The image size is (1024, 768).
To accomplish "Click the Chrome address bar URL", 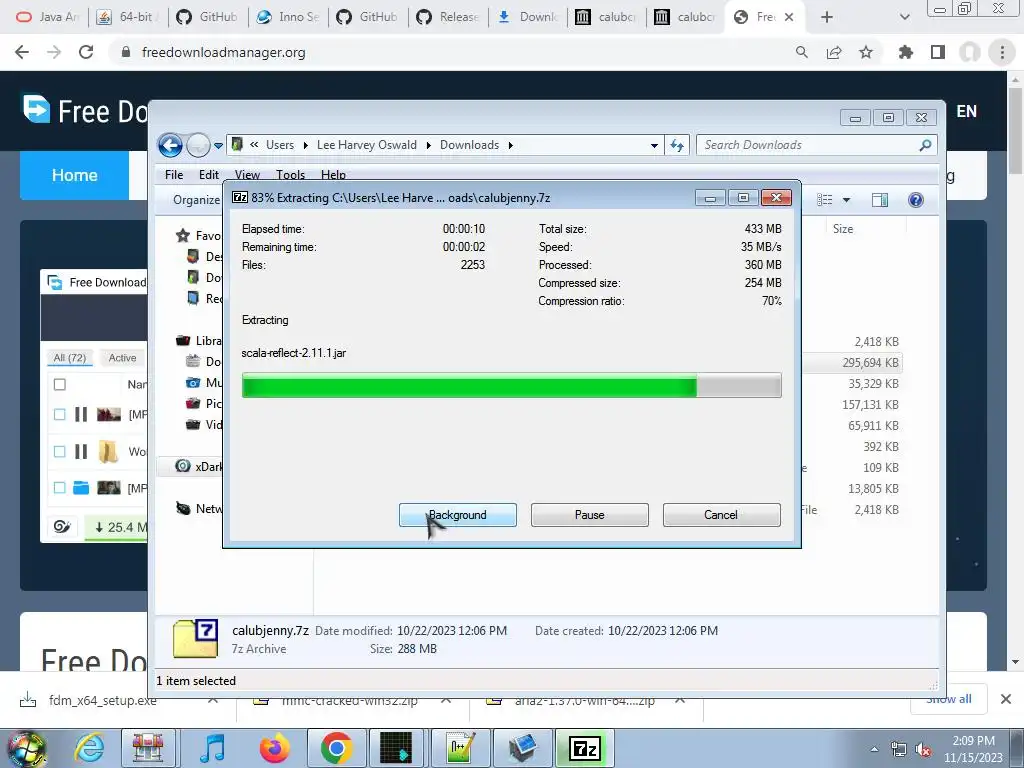I will tap(223, 52).
